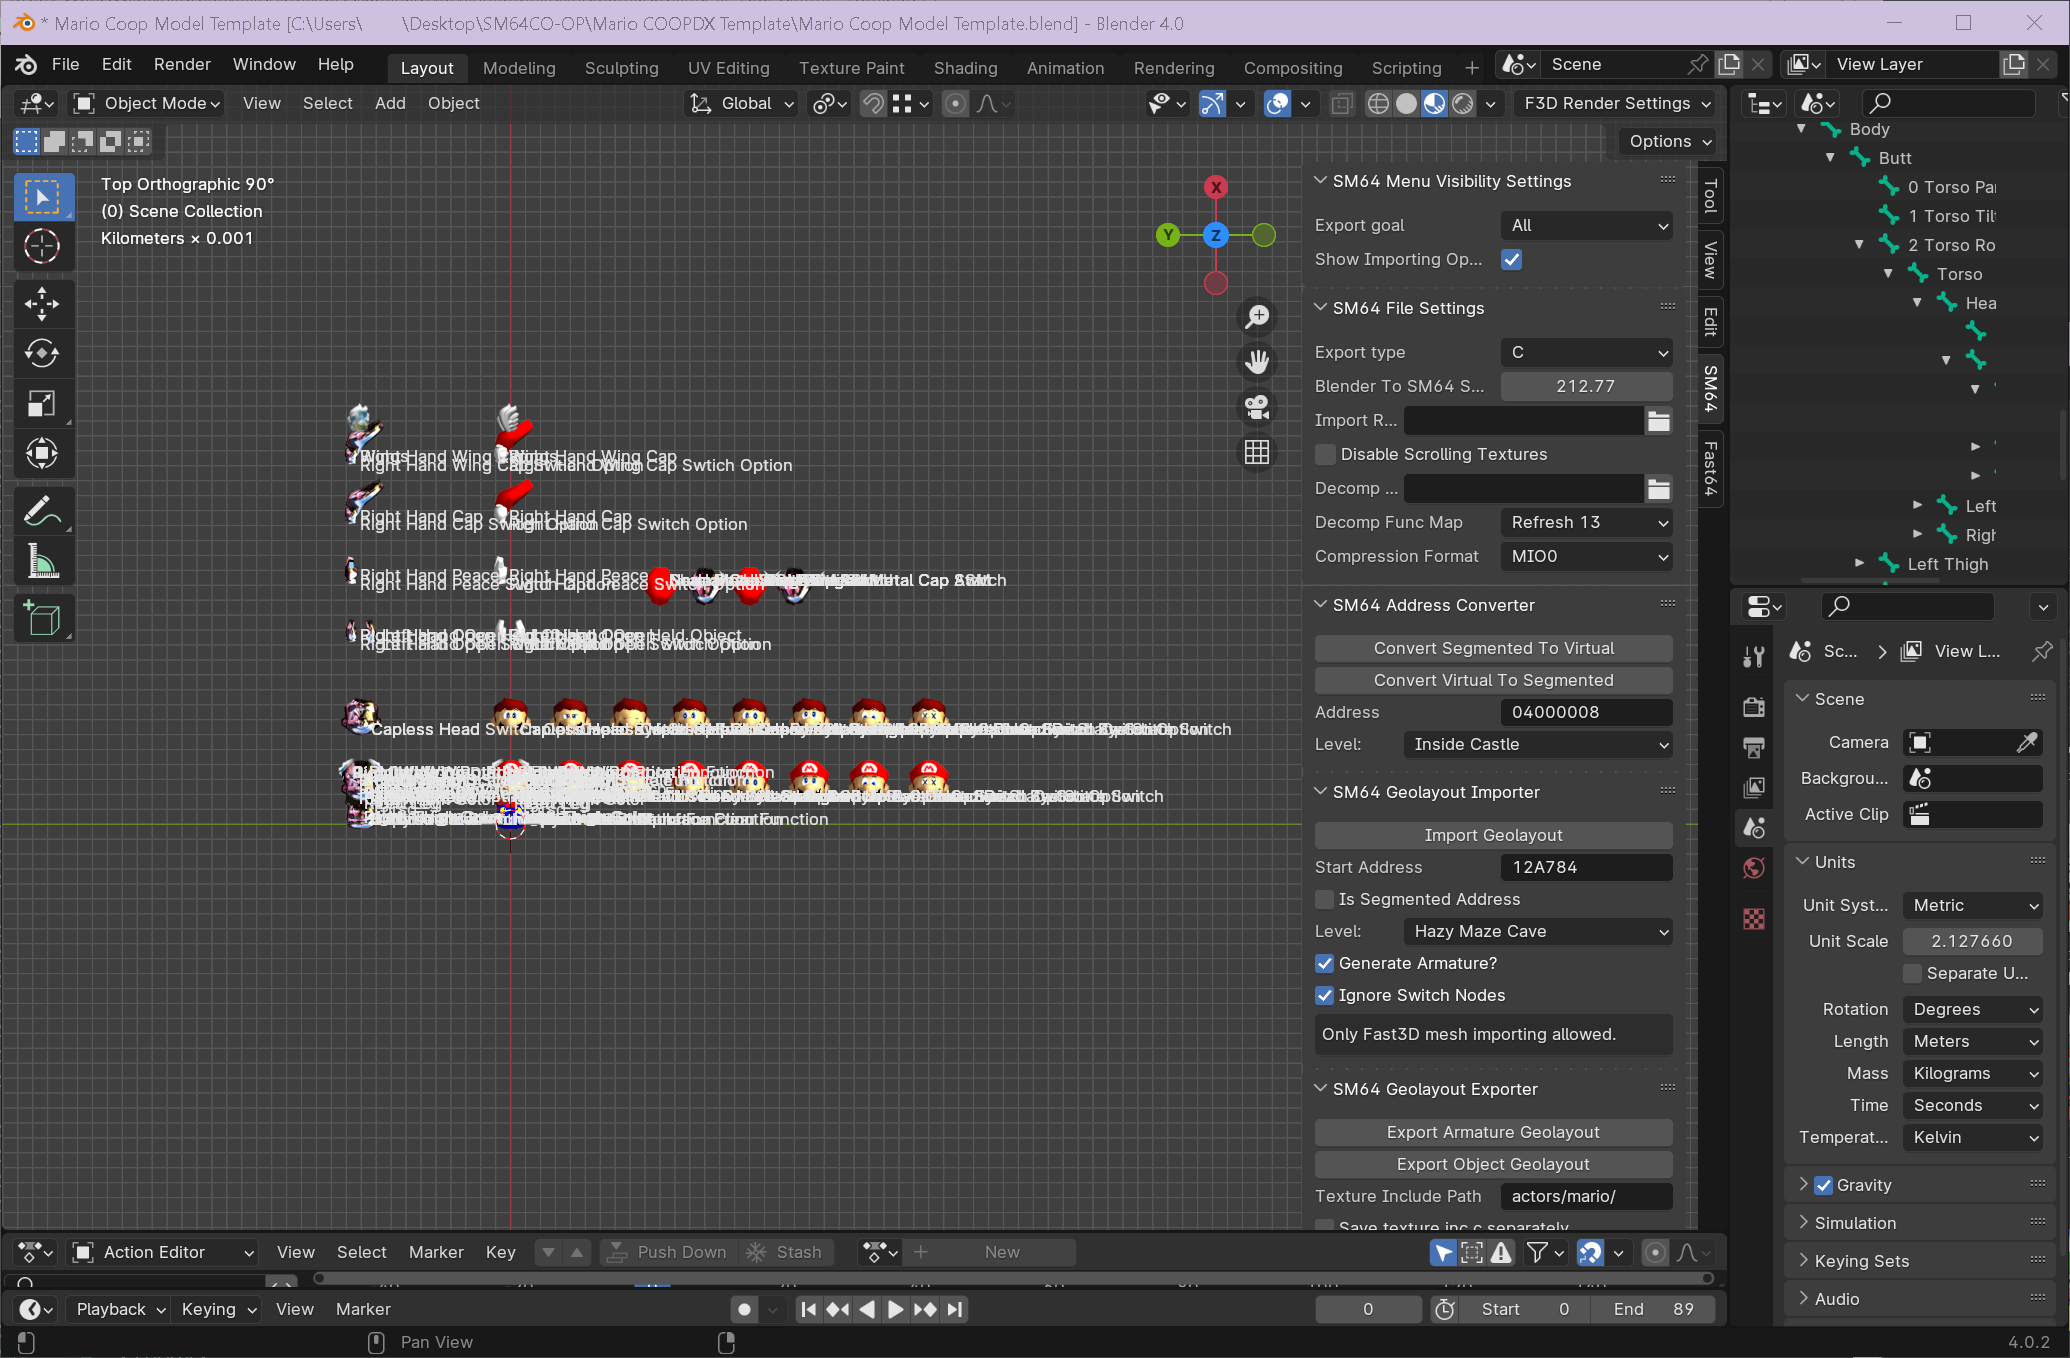Screen dimensions: 2070x1358
Task: Open Decomp Func Map dropdown
Action: (x=1587, y=523)
